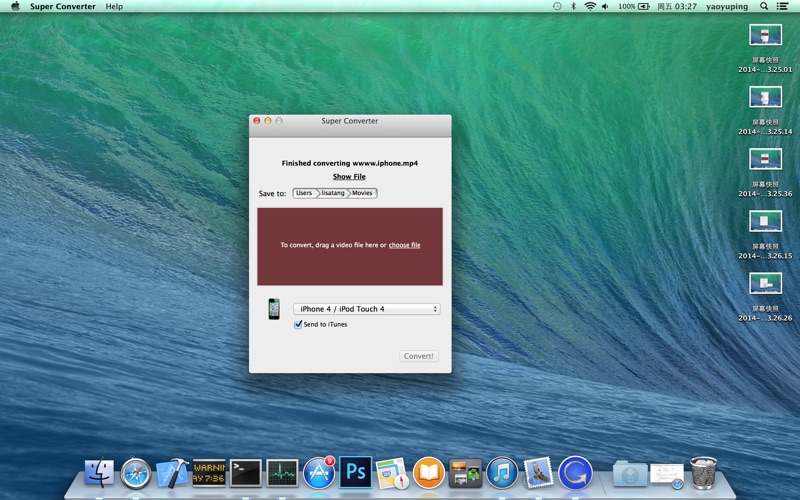Open the Mail stamp icon in dock
The width and height of the screenshot is (800, 500).
(538, 472)
